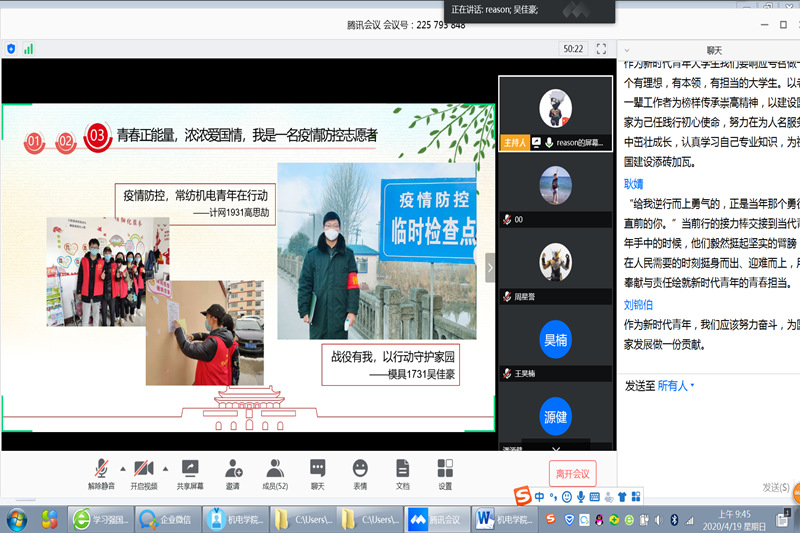Open the 邀请 invite icon
Viewport: 800px width, 533px height.
pyautogui.click(x=233, y=474)
